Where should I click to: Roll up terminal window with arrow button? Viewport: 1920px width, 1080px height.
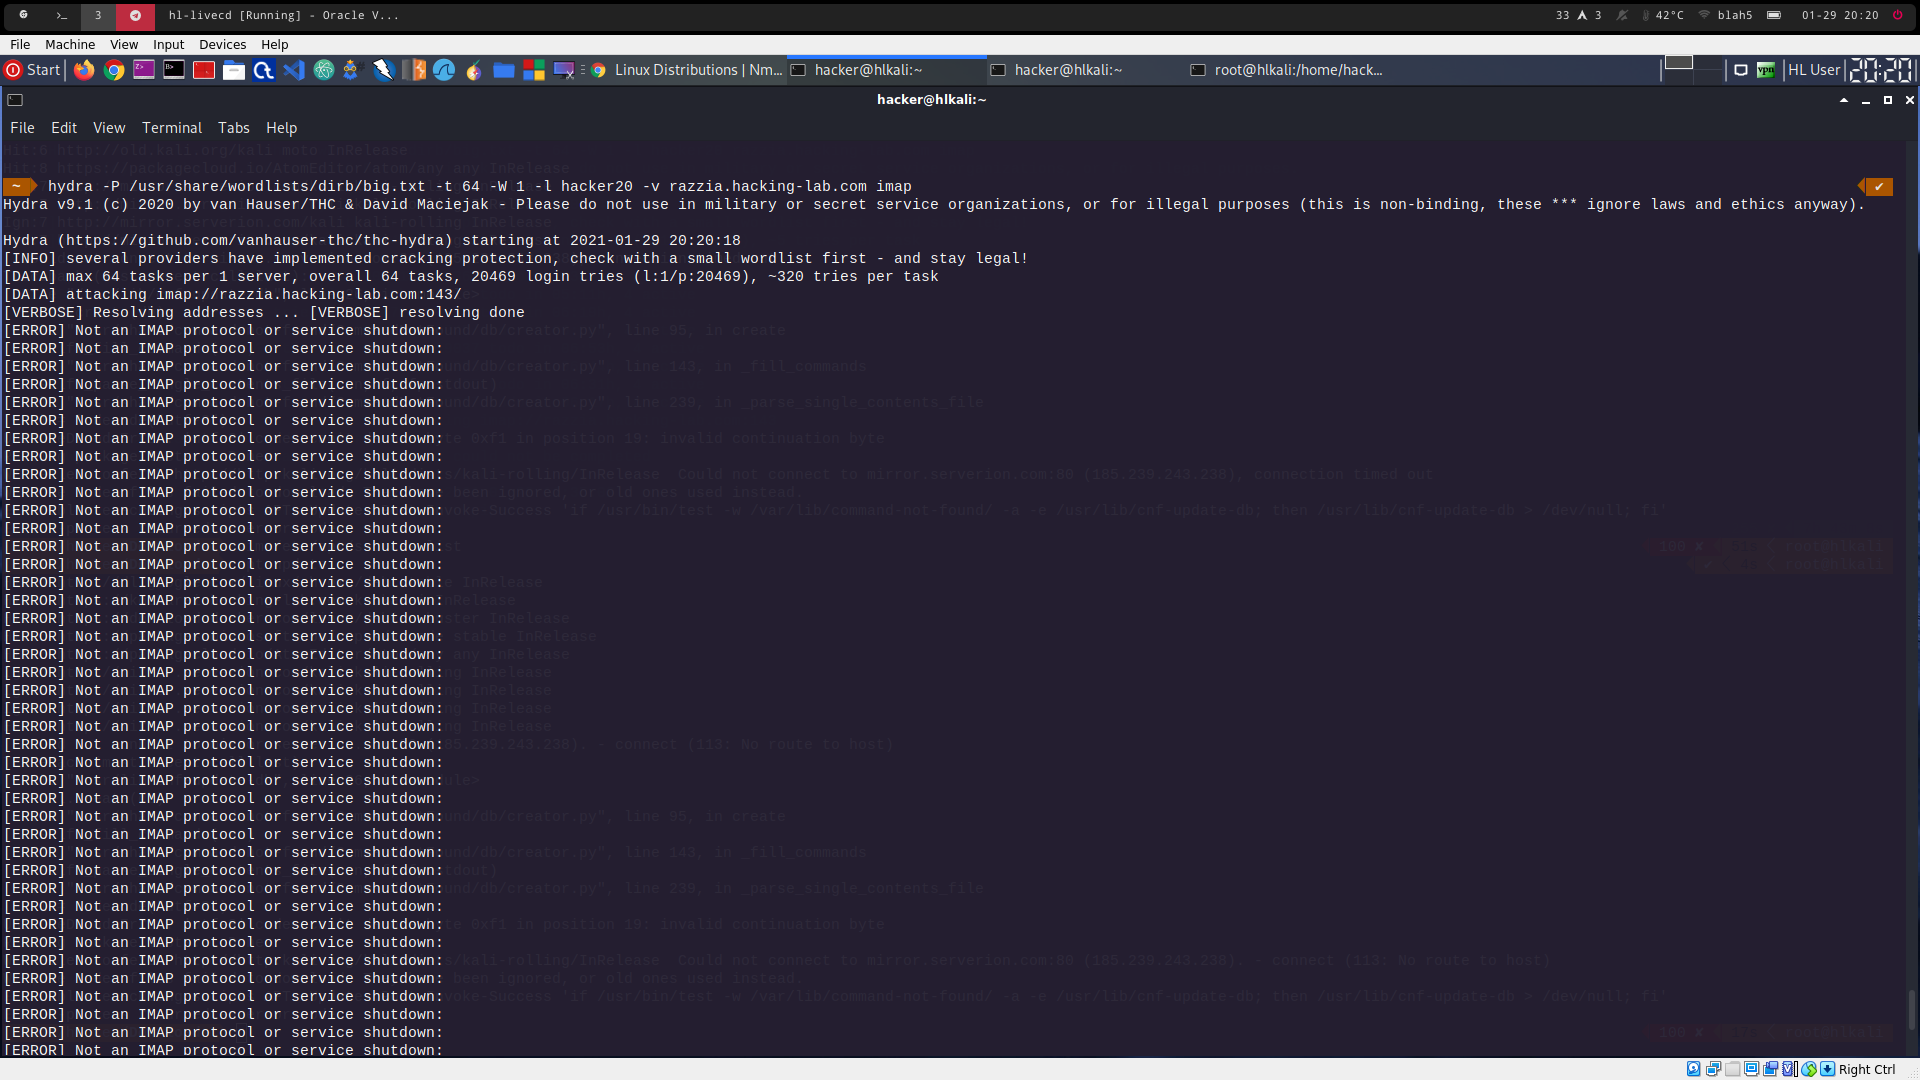coord(1843,100)
